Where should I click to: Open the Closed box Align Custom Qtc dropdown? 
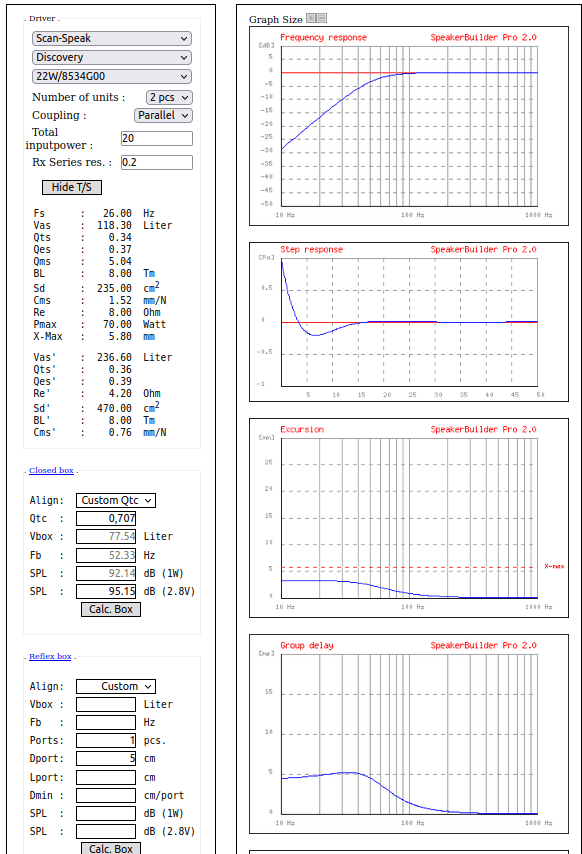click(116, 500)
